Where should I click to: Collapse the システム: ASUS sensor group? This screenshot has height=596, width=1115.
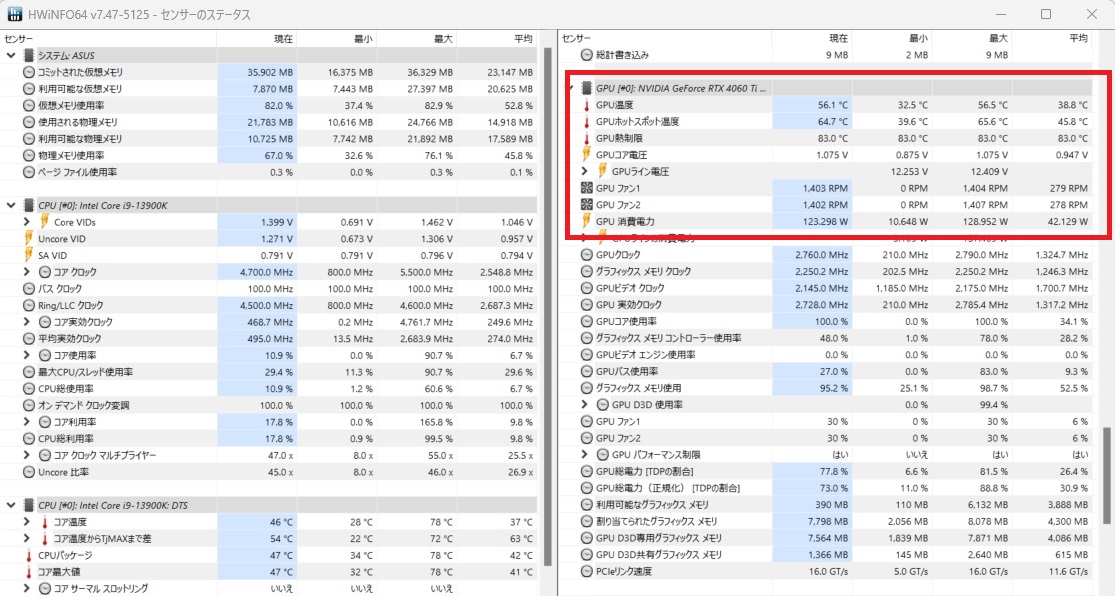(x=11, y=55)
